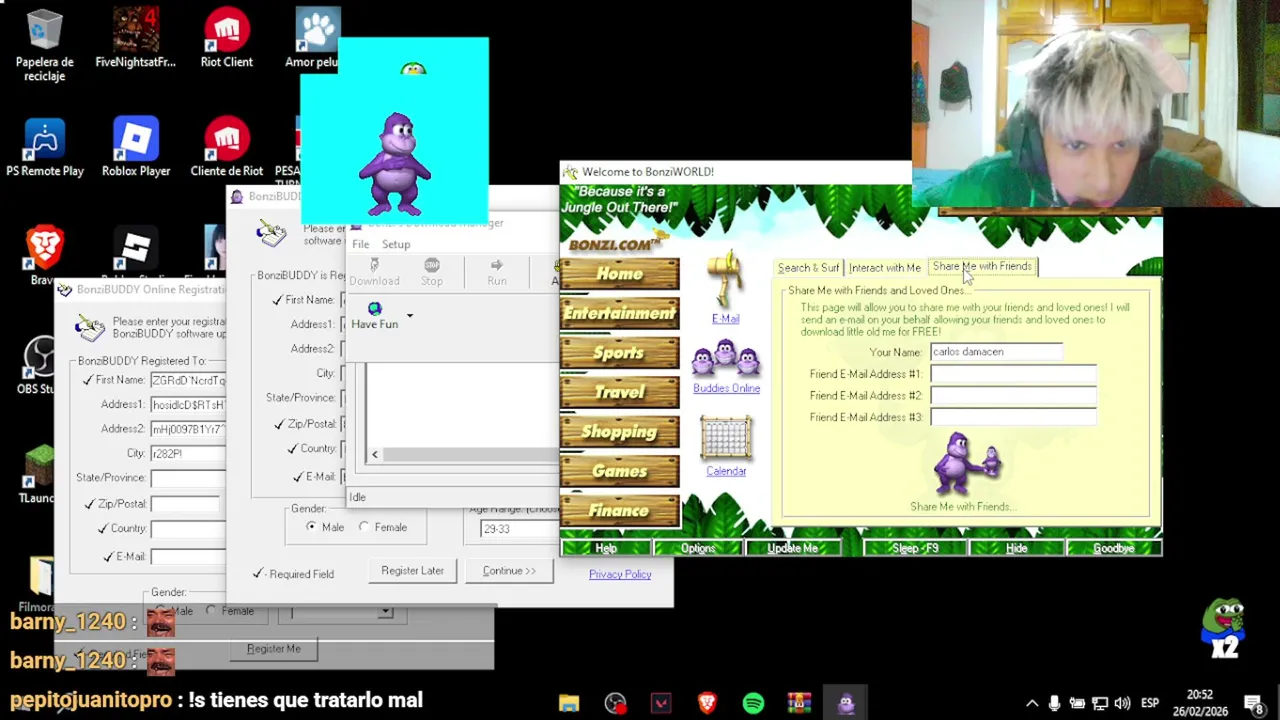Screen dimensions: 1280x720
Task: Open the Home wooden sign in BonziWORLD
Action: (x=619, y=274)
